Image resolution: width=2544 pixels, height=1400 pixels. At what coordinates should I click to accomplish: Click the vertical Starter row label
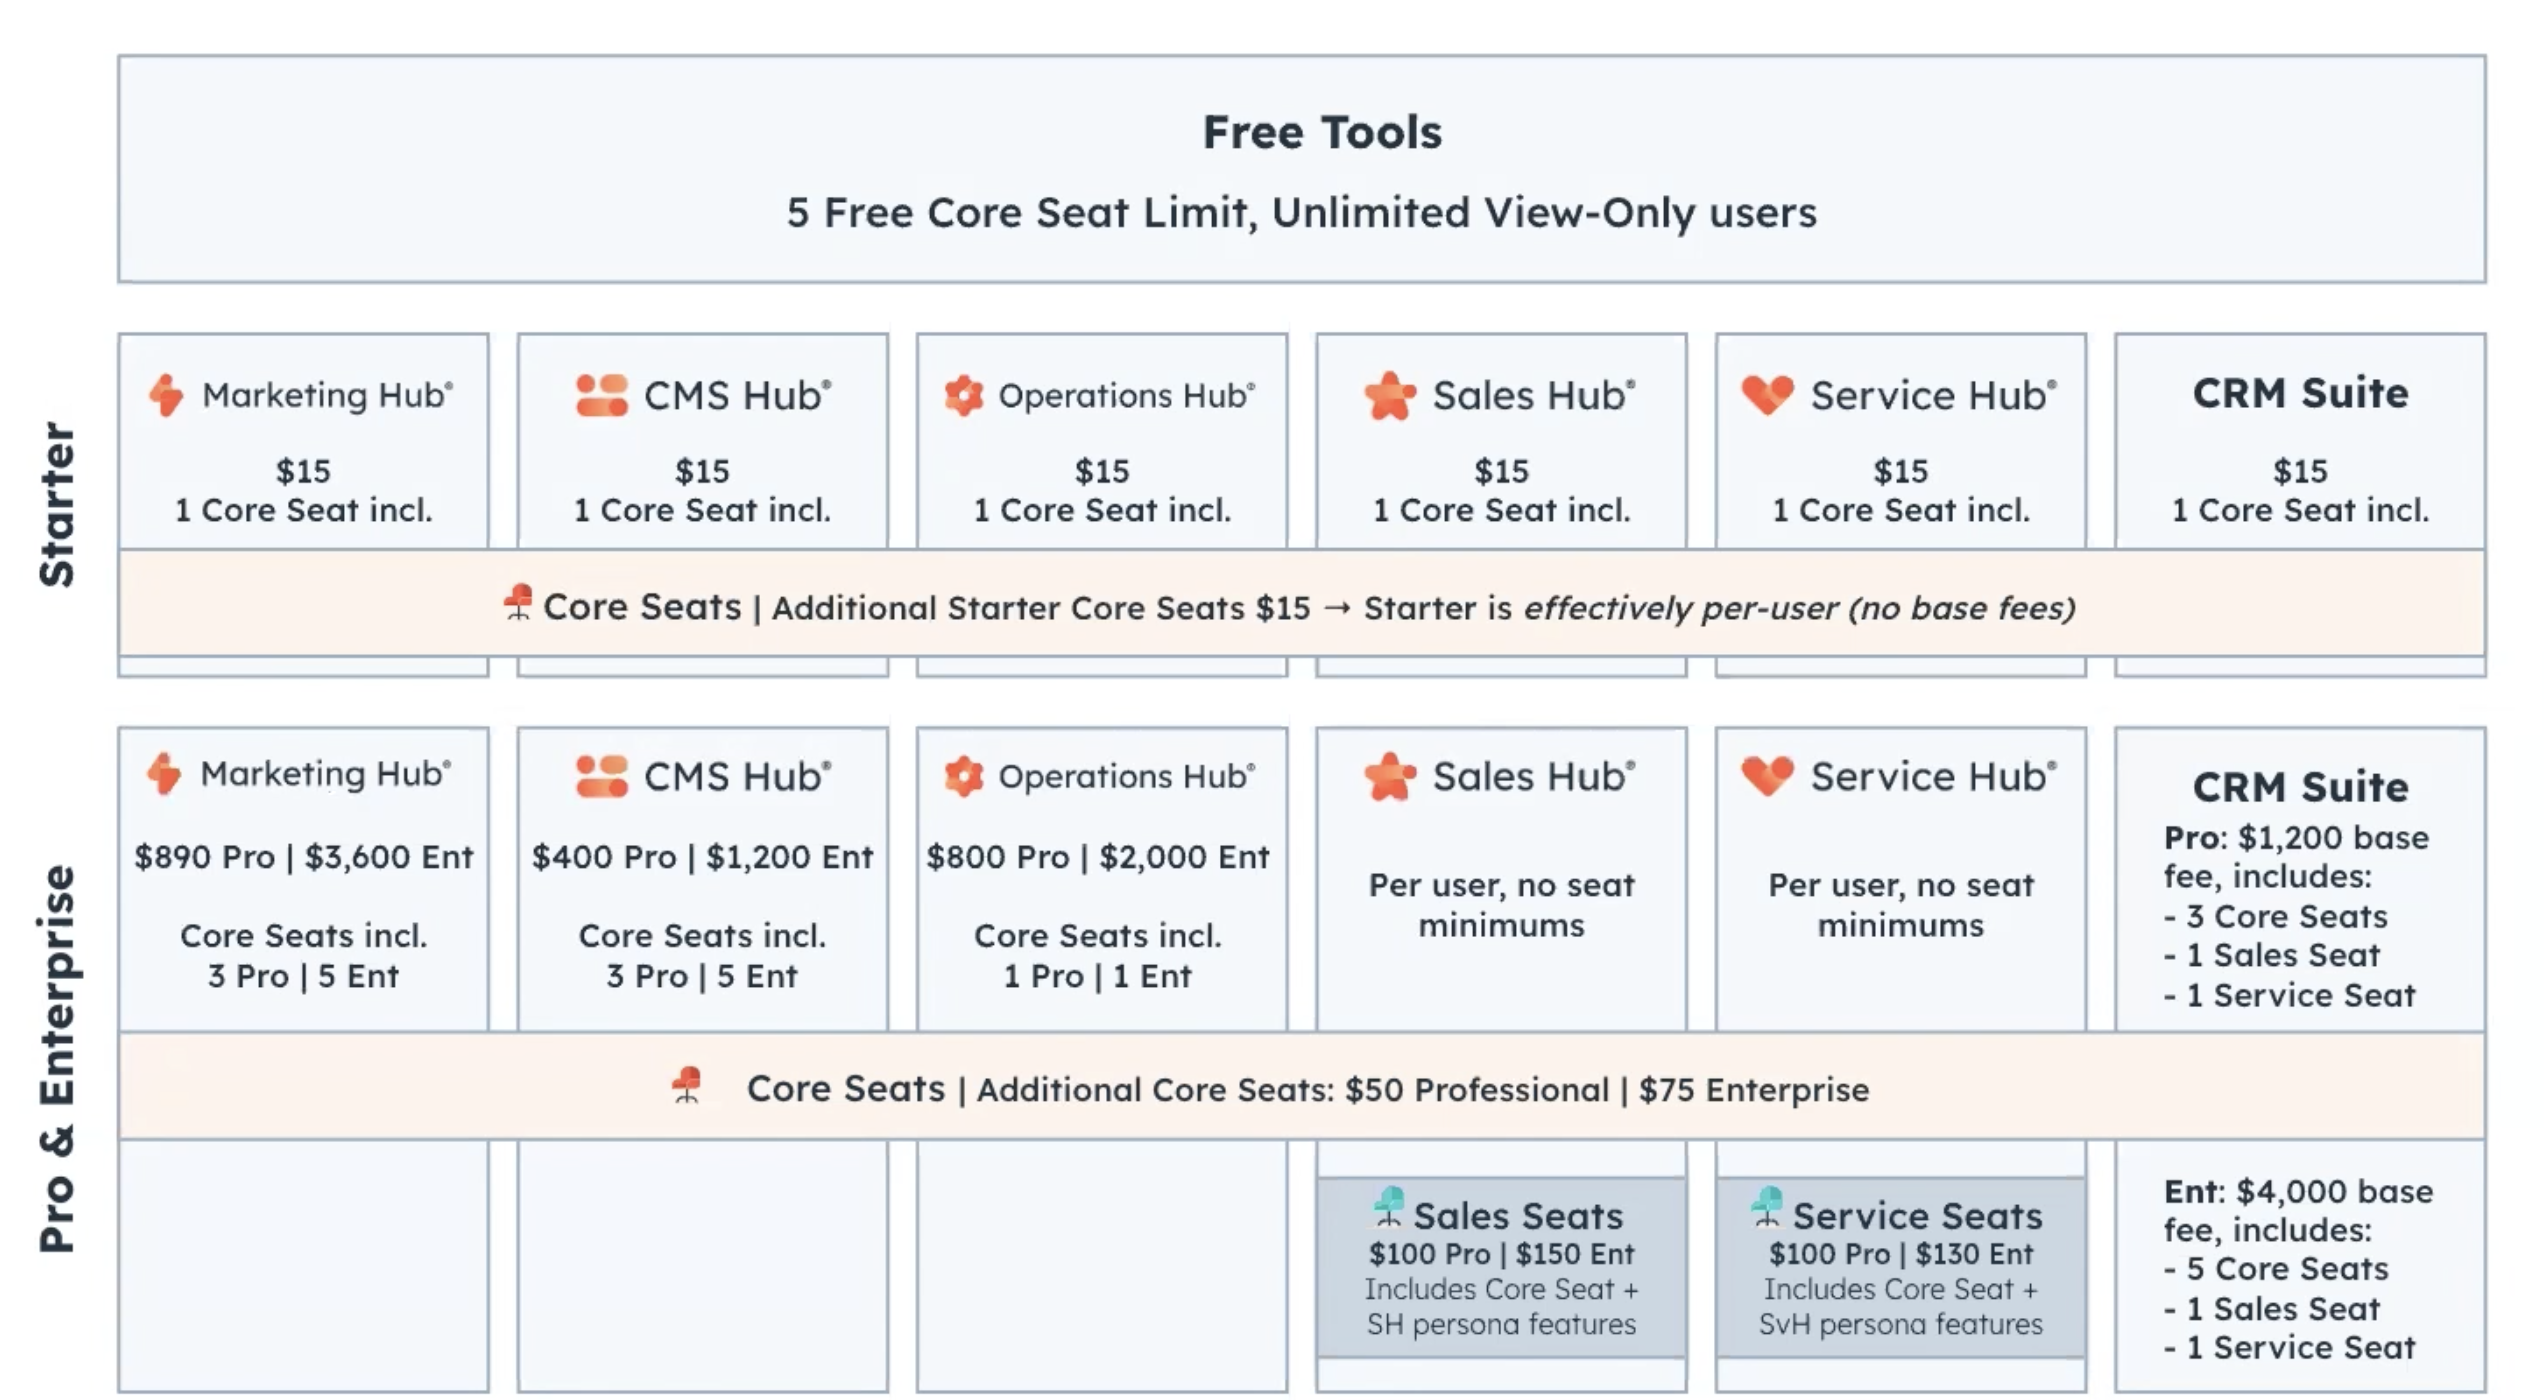57,505
